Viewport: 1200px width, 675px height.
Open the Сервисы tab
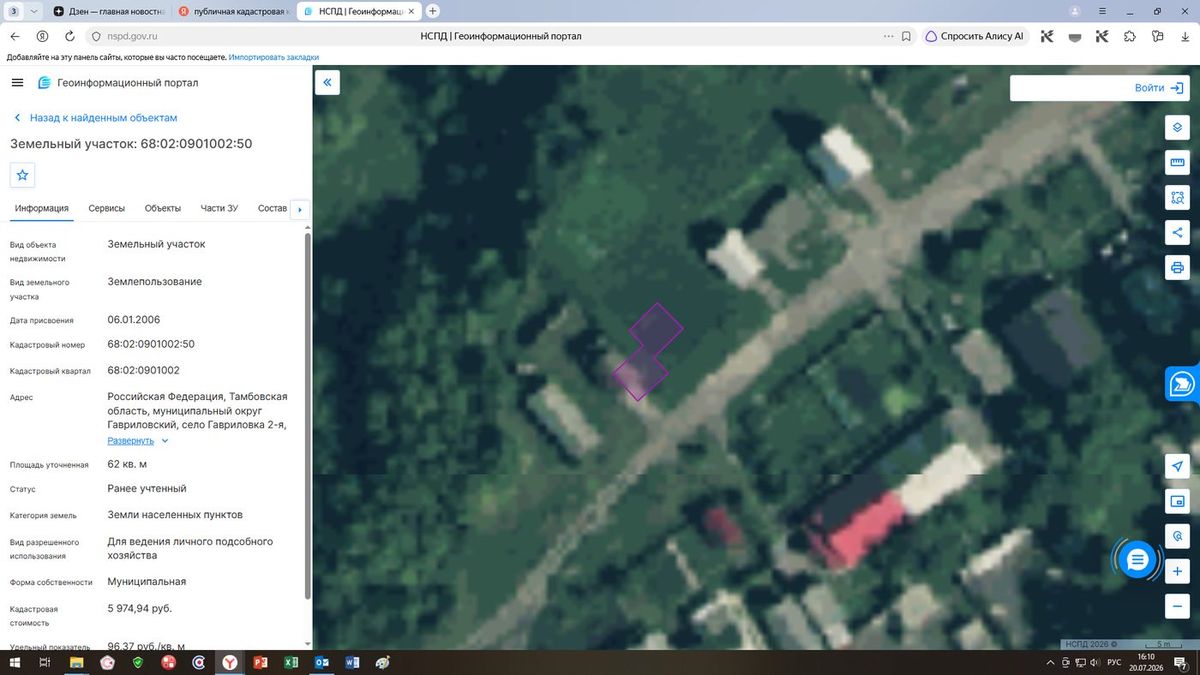click(x=107, y=208)
